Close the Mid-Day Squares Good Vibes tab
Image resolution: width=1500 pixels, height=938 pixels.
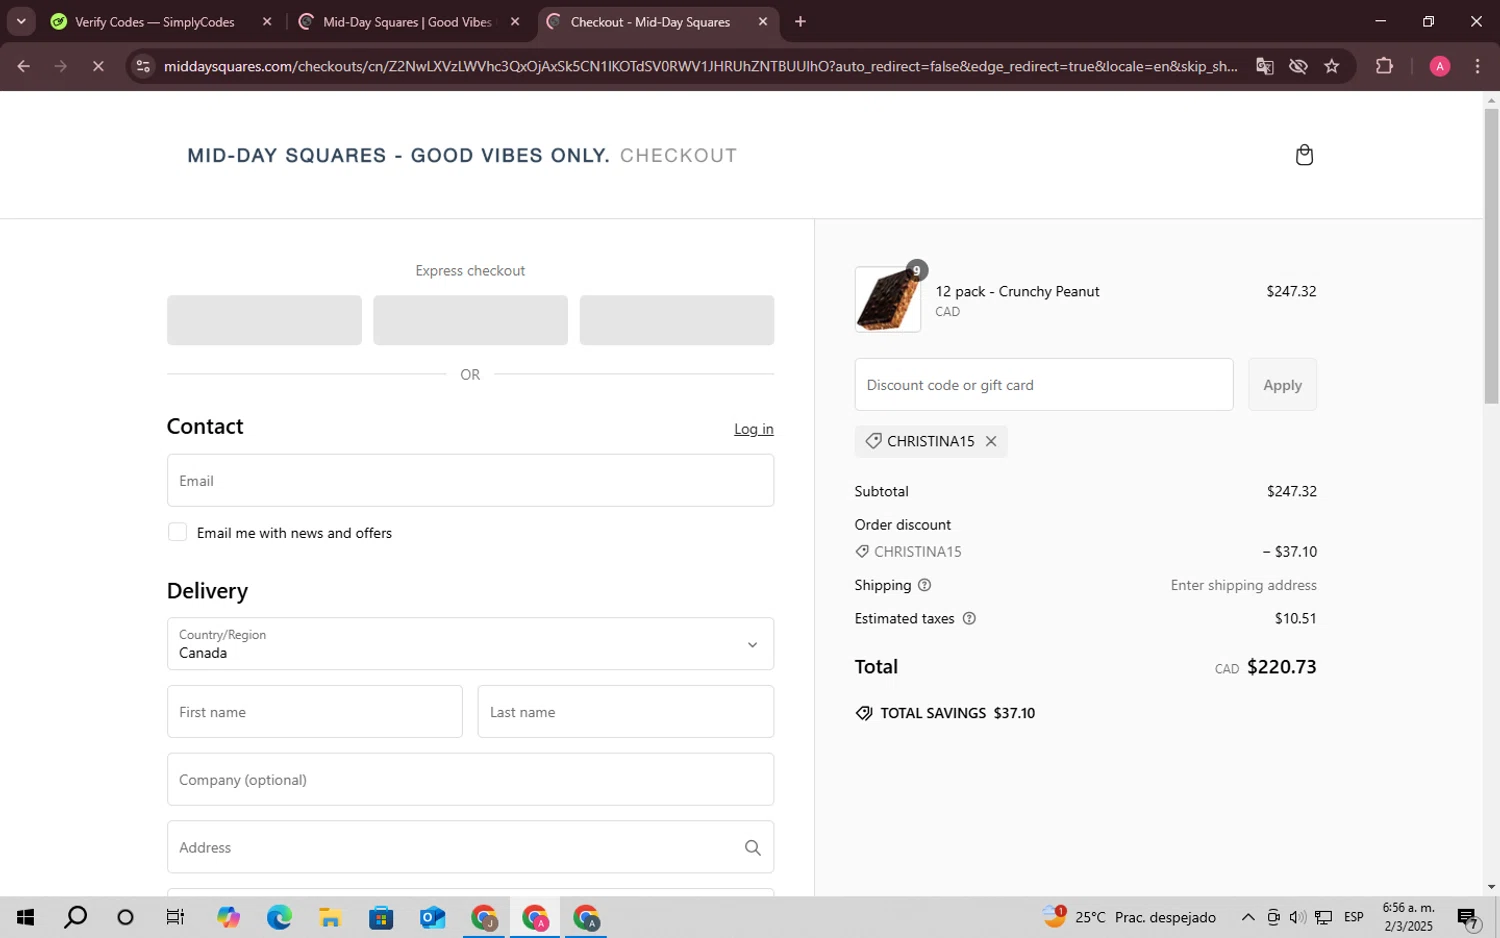[515, 22]
